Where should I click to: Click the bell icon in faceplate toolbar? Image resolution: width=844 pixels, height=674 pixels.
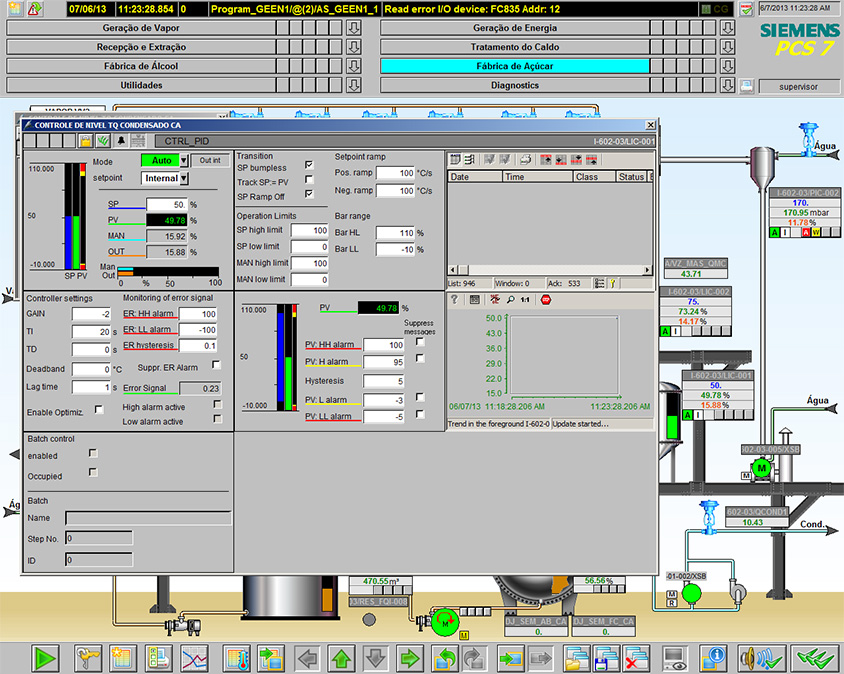coord(120,141)
